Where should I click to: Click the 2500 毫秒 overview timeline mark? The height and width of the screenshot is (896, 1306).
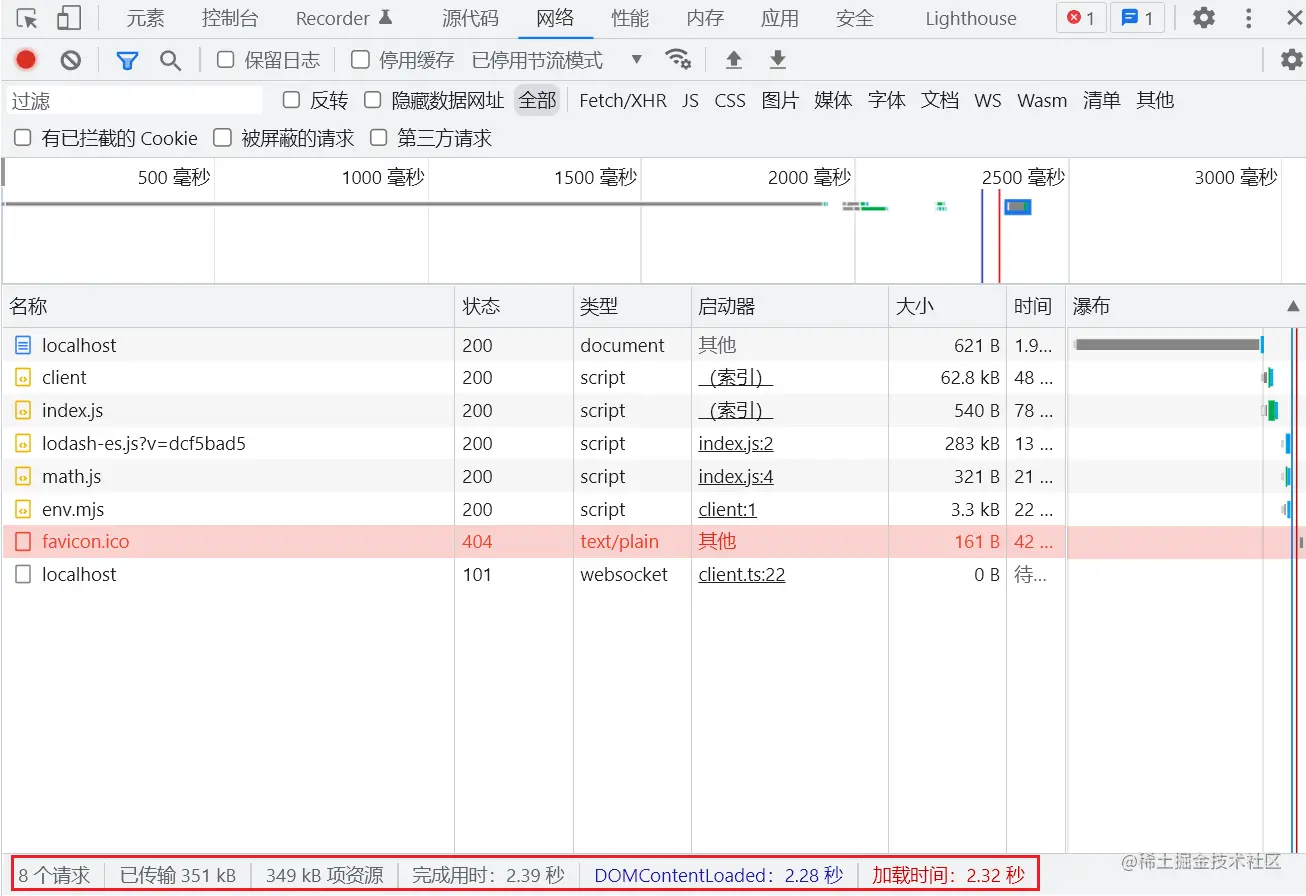(x=1023, y=178)
